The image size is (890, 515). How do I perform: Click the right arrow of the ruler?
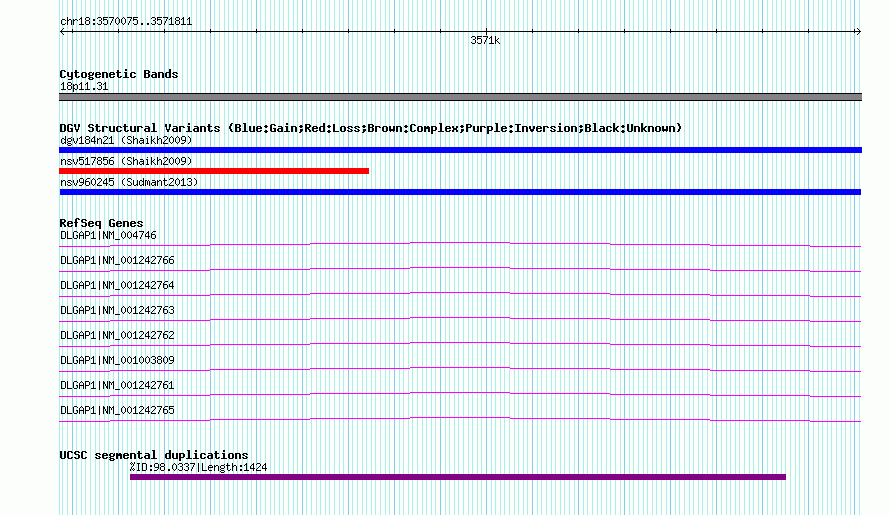pyautogui.click(x=858, y=32)
